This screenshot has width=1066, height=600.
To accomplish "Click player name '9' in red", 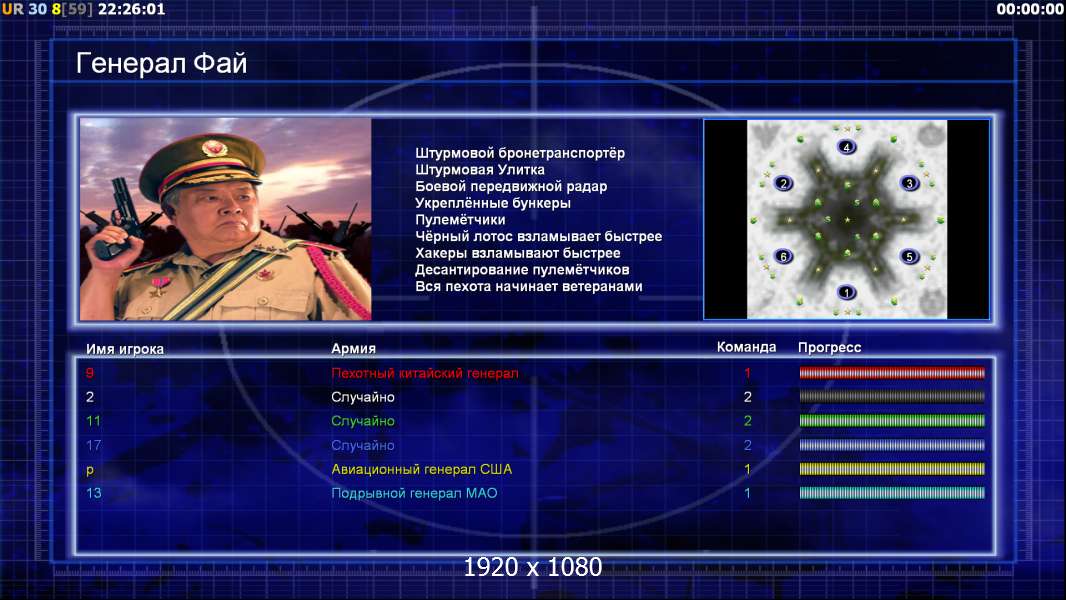I will pos(90,373).
